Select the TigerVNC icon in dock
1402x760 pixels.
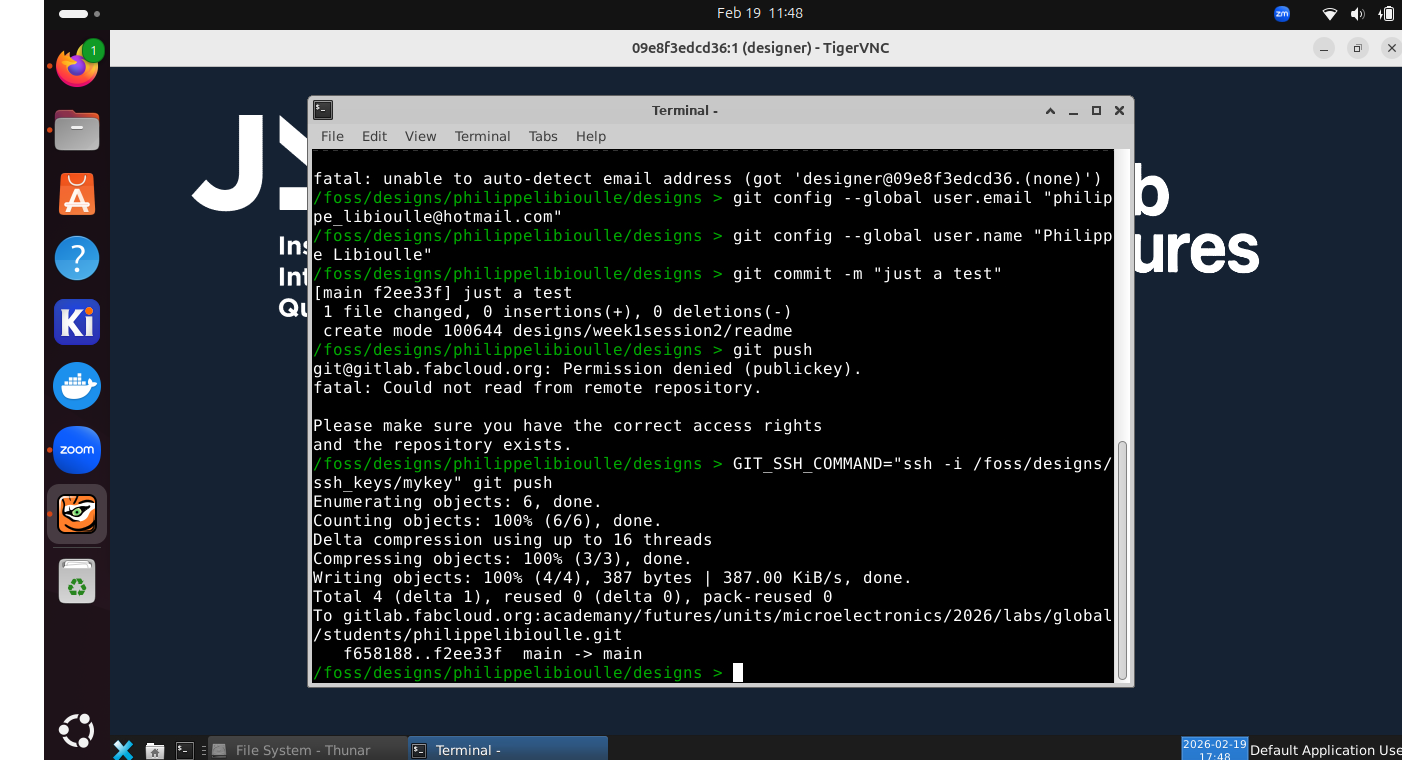[77, 514]
